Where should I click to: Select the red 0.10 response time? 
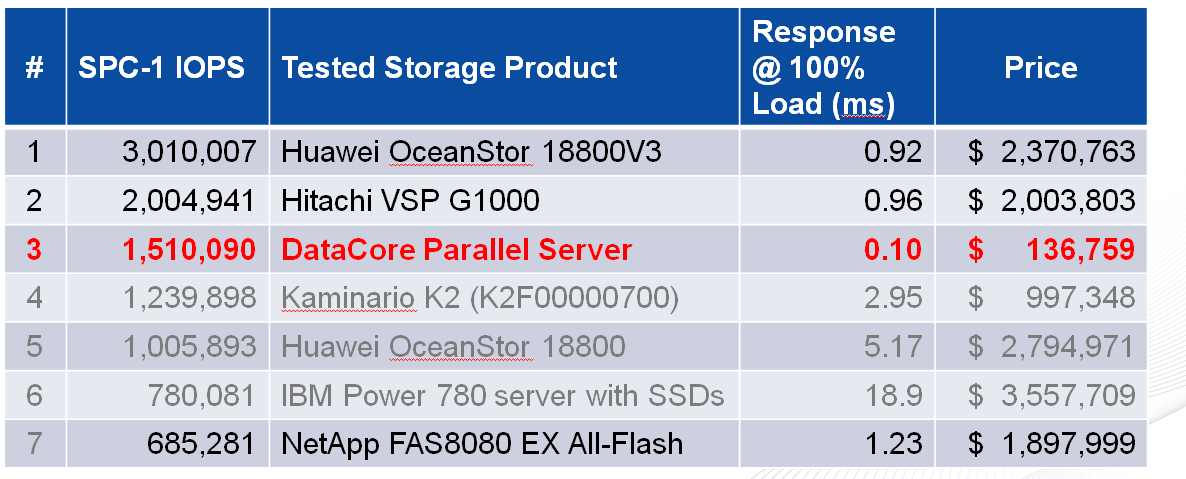(892, 249)
